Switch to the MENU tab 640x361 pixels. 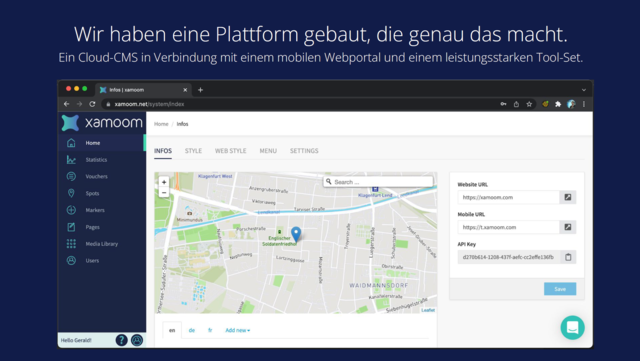coord(268,151)
